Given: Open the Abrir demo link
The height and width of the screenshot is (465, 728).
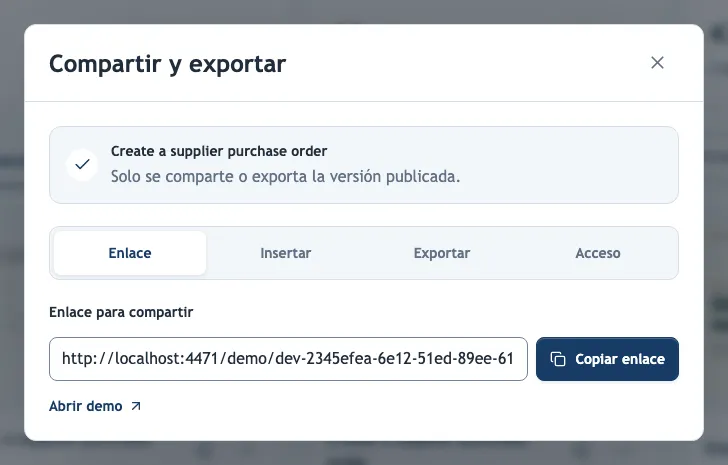Looking at the screenshot, I should (x=95, y=406).
